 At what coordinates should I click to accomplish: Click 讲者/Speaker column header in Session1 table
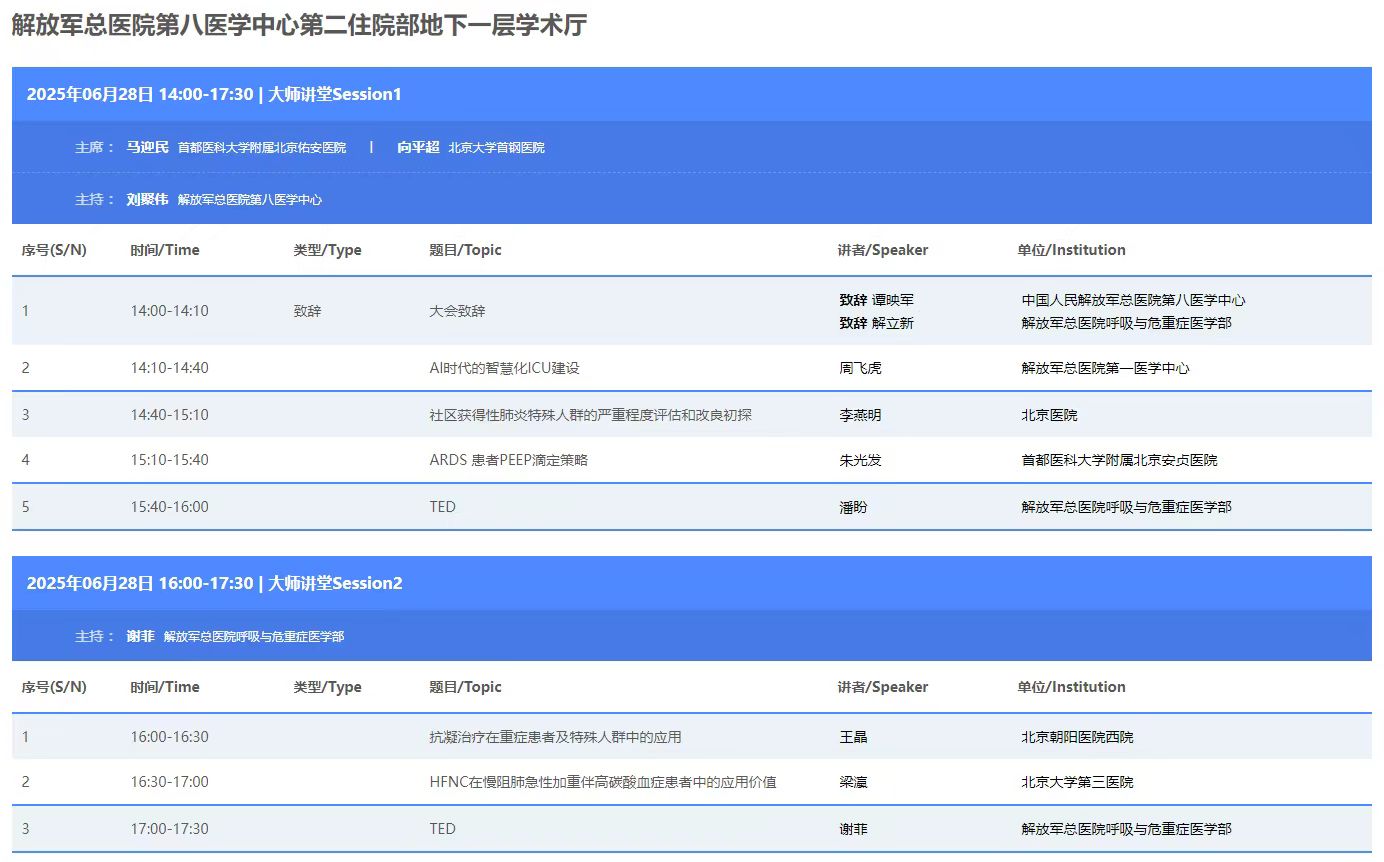point(883,250)
